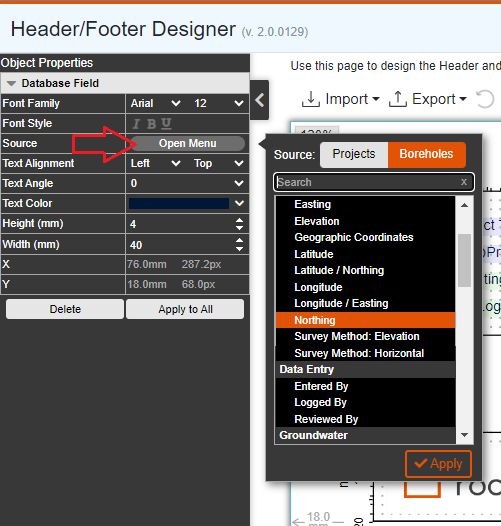Collapse the Object Properties side panel
The image size is (501, 526).
pyautogui.click(x=259, y=100)
